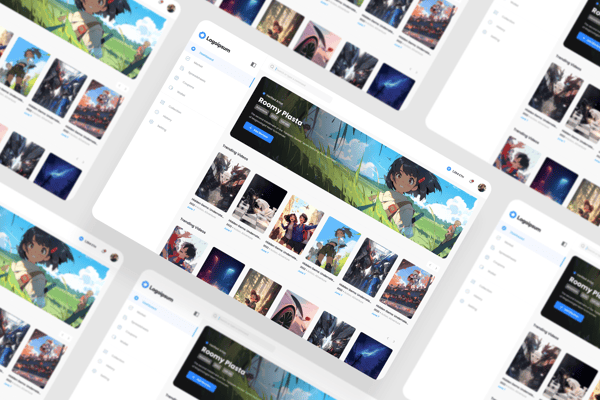
Task: Click the credits balance badge in the central dashboard
Action: [x=455, y=172]
